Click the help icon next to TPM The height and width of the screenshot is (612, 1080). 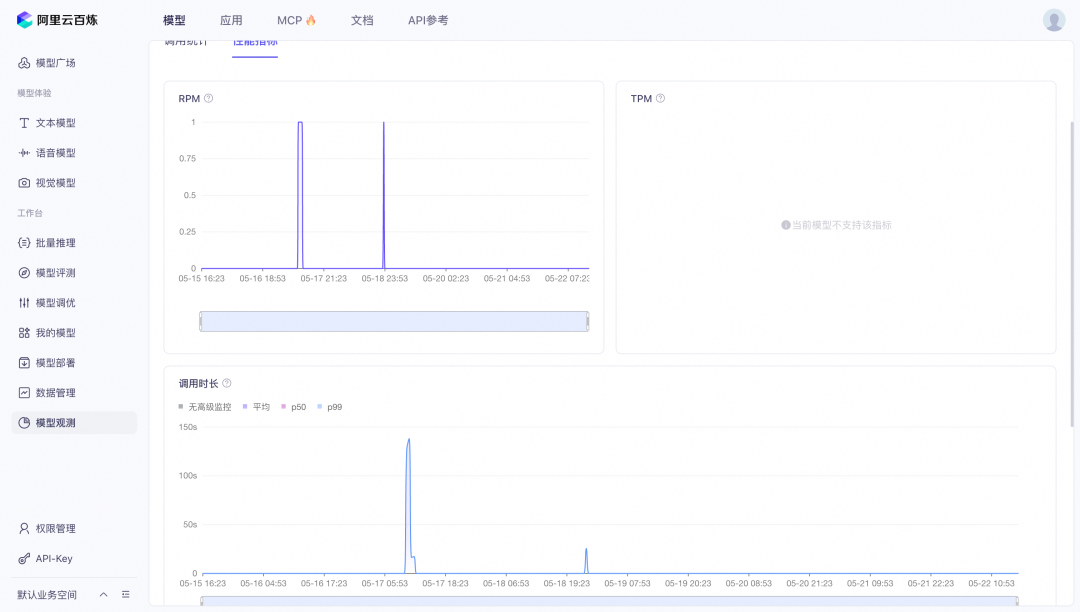(x=660, y=98)
